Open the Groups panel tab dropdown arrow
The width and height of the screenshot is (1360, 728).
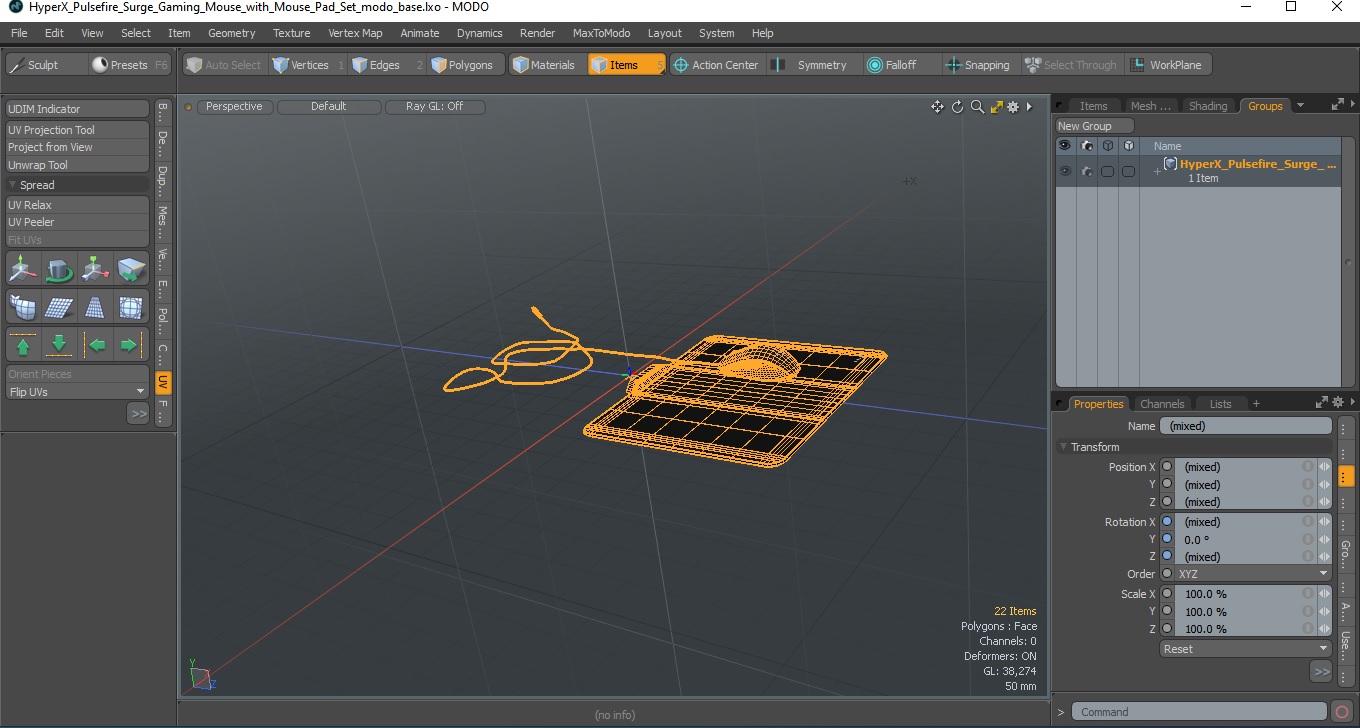click(1300, 106)
